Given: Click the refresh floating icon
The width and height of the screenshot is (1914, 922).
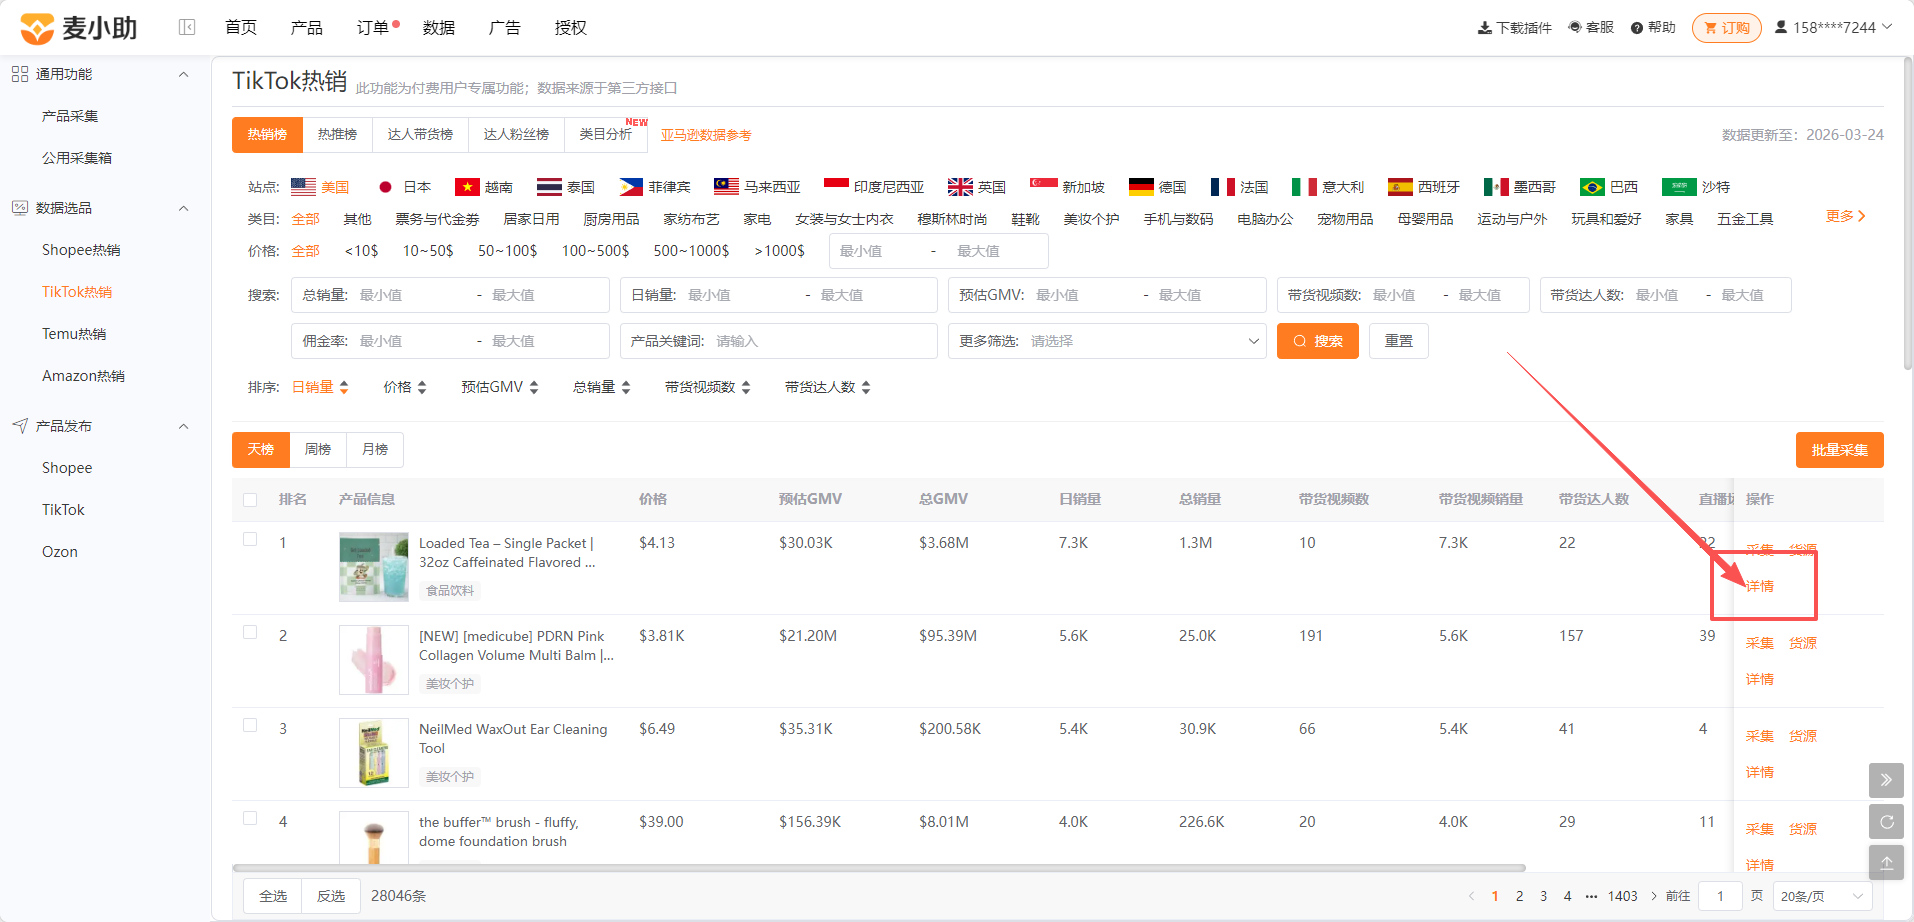Looking at the screenshot, I should (1886, 822).
